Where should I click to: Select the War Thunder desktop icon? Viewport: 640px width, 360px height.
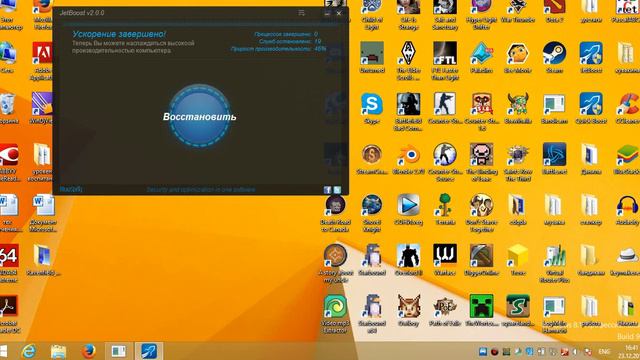point(518,11)
